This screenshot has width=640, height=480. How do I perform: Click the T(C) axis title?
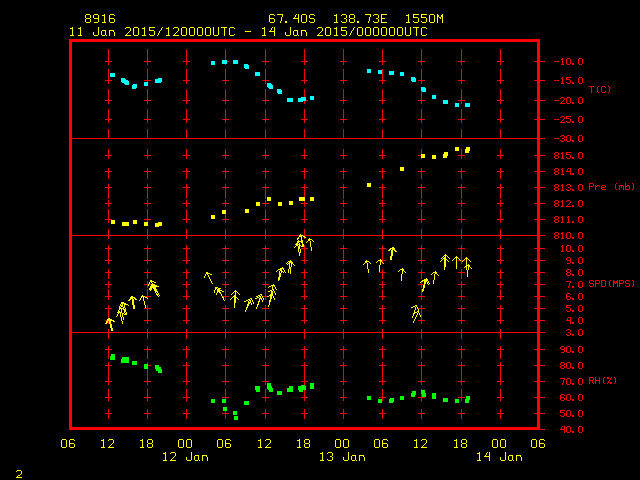[600, 89]
